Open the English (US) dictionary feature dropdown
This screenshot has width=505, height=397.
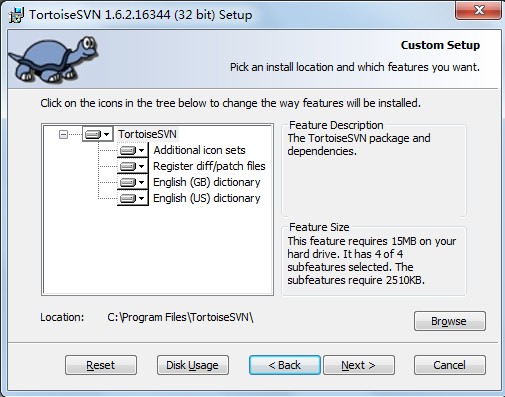(x=133, y=198)
